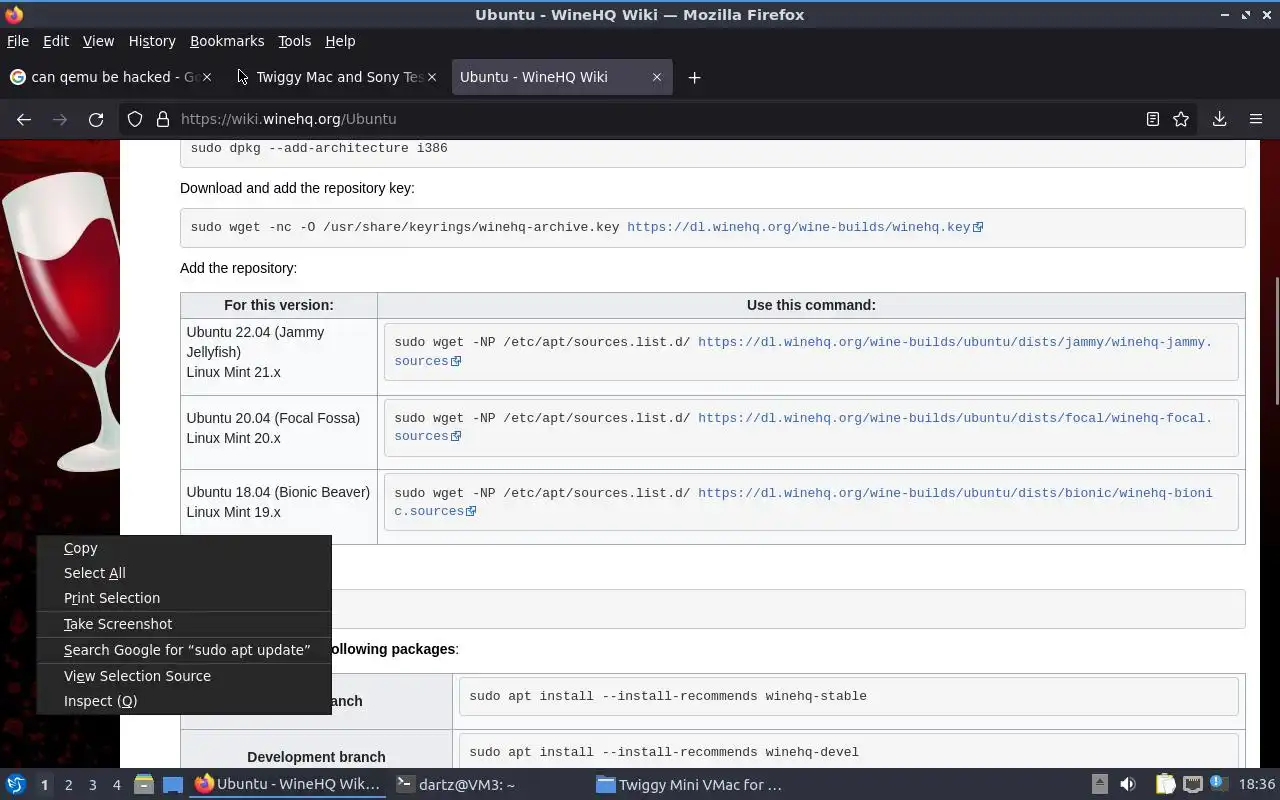Image resolution: width=1280 pixels, height=800 pixels.
Task: Click the blue show desktop icon
Action: [x=172, y=785]
